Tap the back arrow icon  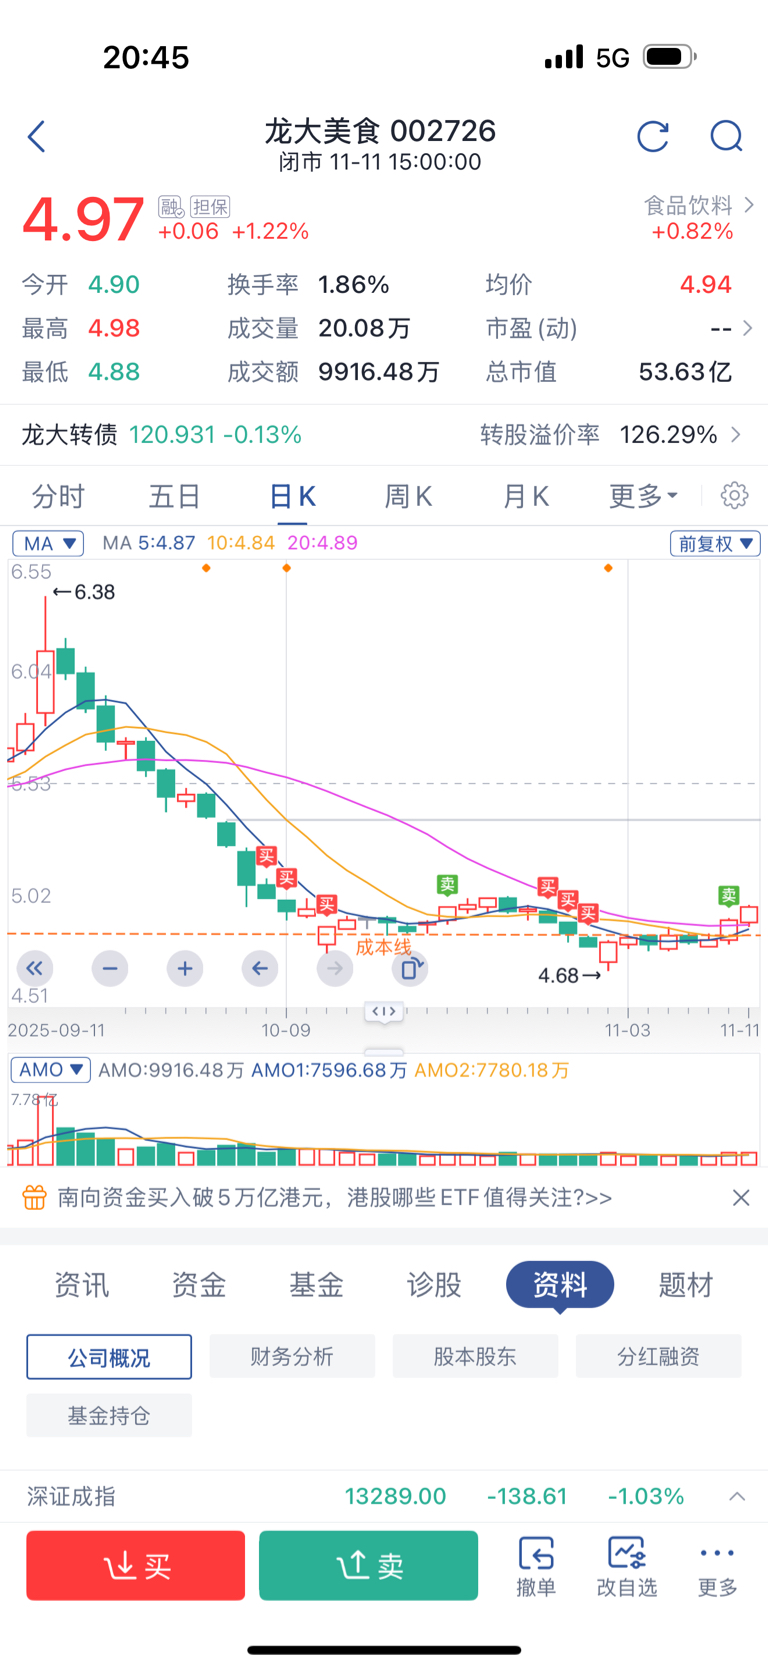(37, 137)
